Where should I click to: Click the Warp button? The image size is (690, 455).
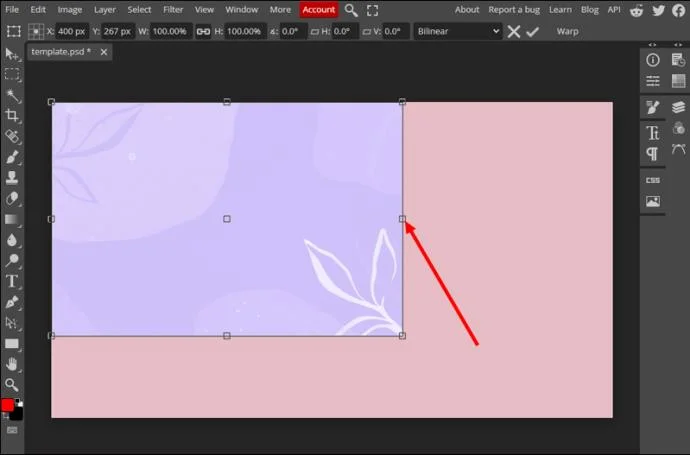click(x=567, y=31)
